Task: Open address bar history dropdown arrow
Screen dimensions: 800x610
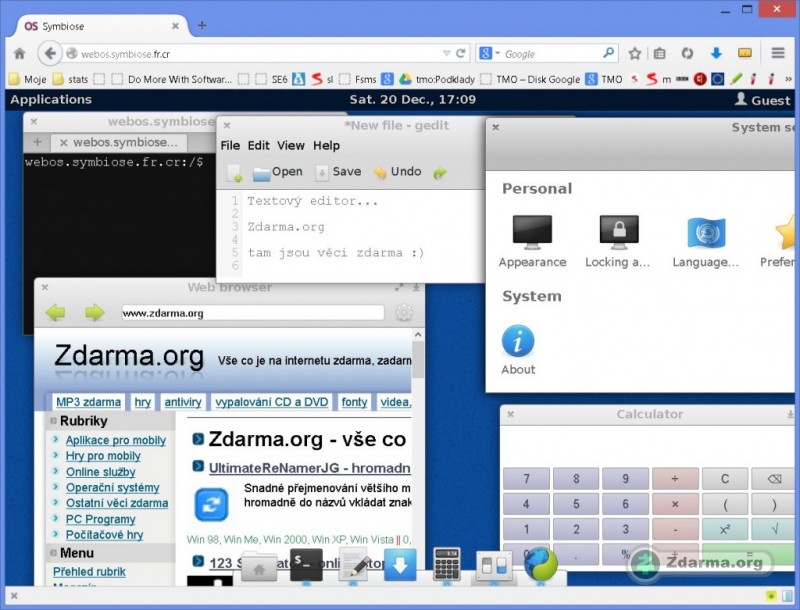Action: click(x=446, y=53)
